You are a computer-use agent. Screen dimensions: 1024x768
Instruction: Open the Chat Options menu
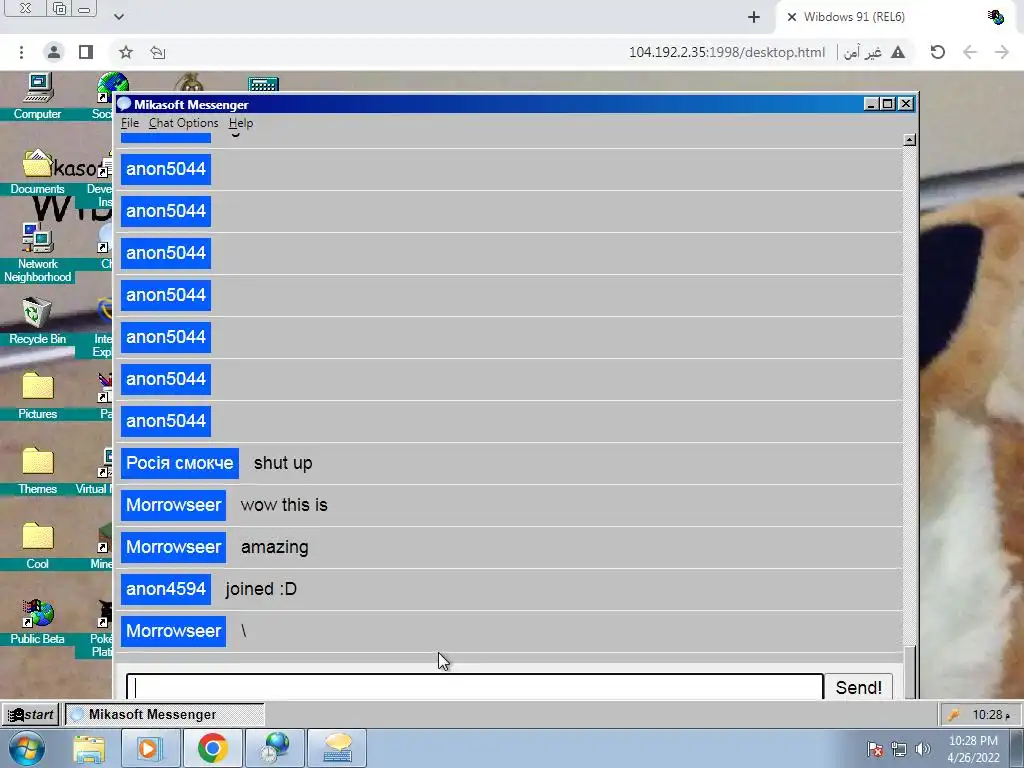[x=184, y=123]
